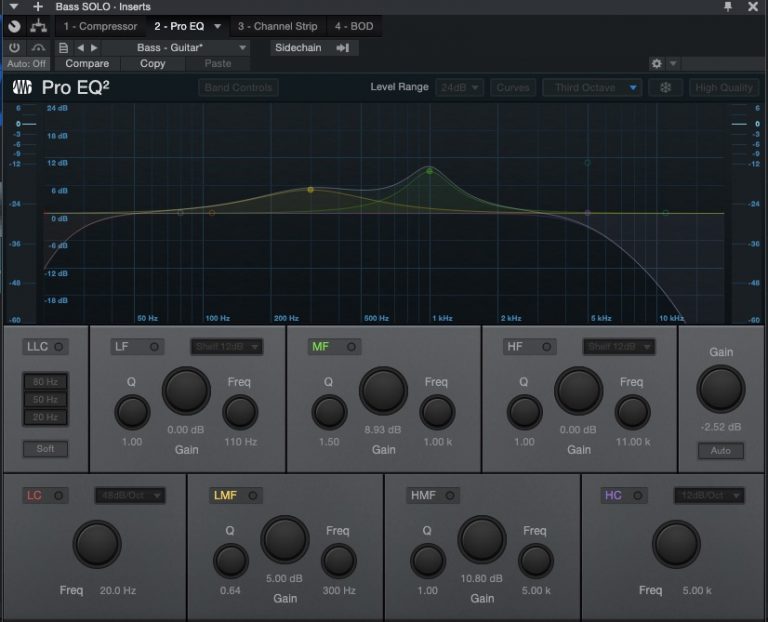This screenshot has height=622, width=768.
Task: Click the activate-all inserts round icon
Action: pyautogui.click(x=14, y=26)
